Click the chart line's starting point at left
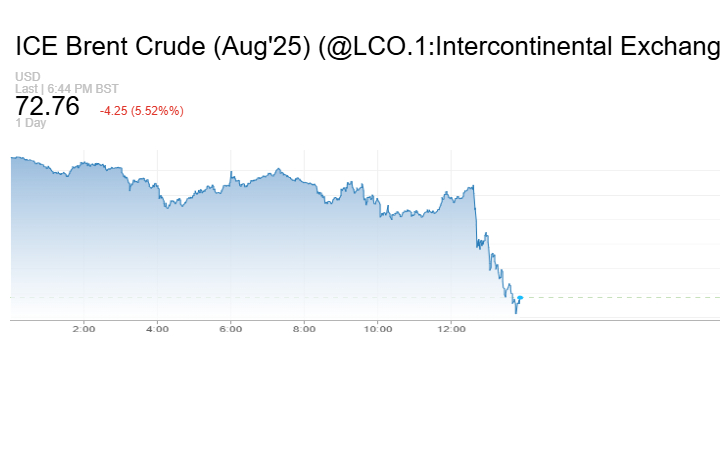This screenshot has width=720, height=450. coord(11,158)
